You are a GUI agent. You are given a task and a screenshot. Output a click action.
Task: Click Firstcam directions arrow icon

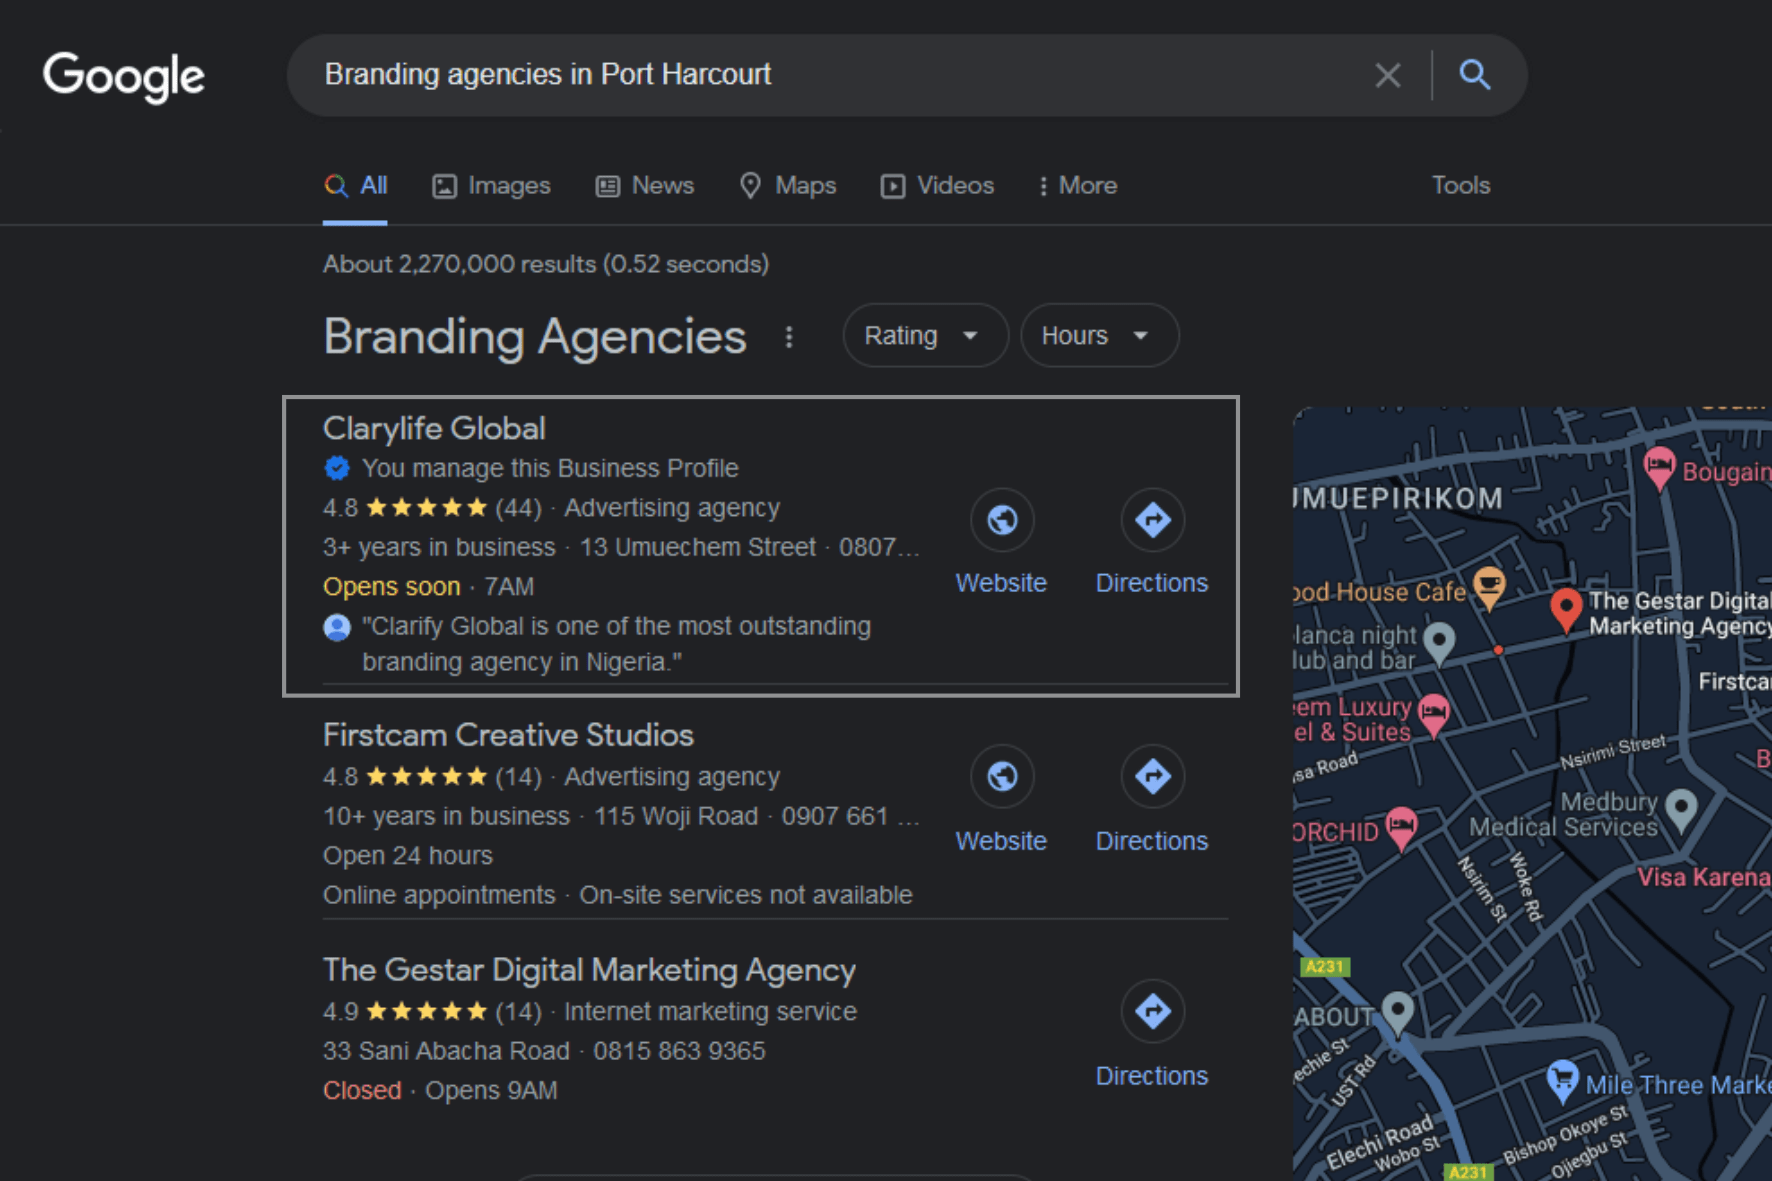pyautogui.click(x=1152, y=776)
